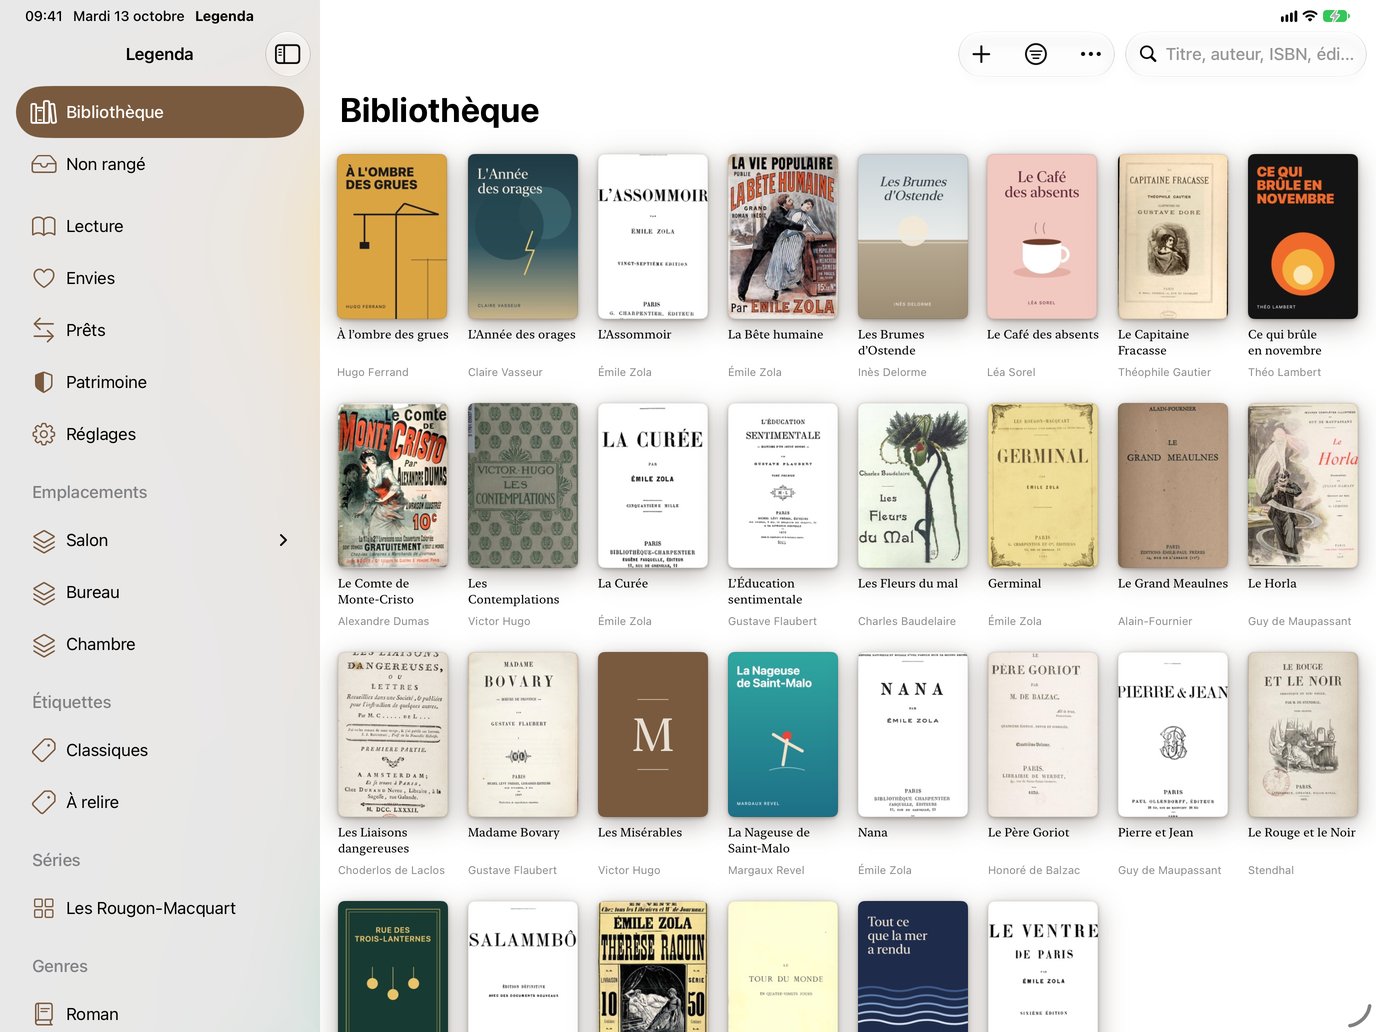Add a new book with plus button
The height and width of the screenshot is (1032, 1376).
[x=981, y=54]
